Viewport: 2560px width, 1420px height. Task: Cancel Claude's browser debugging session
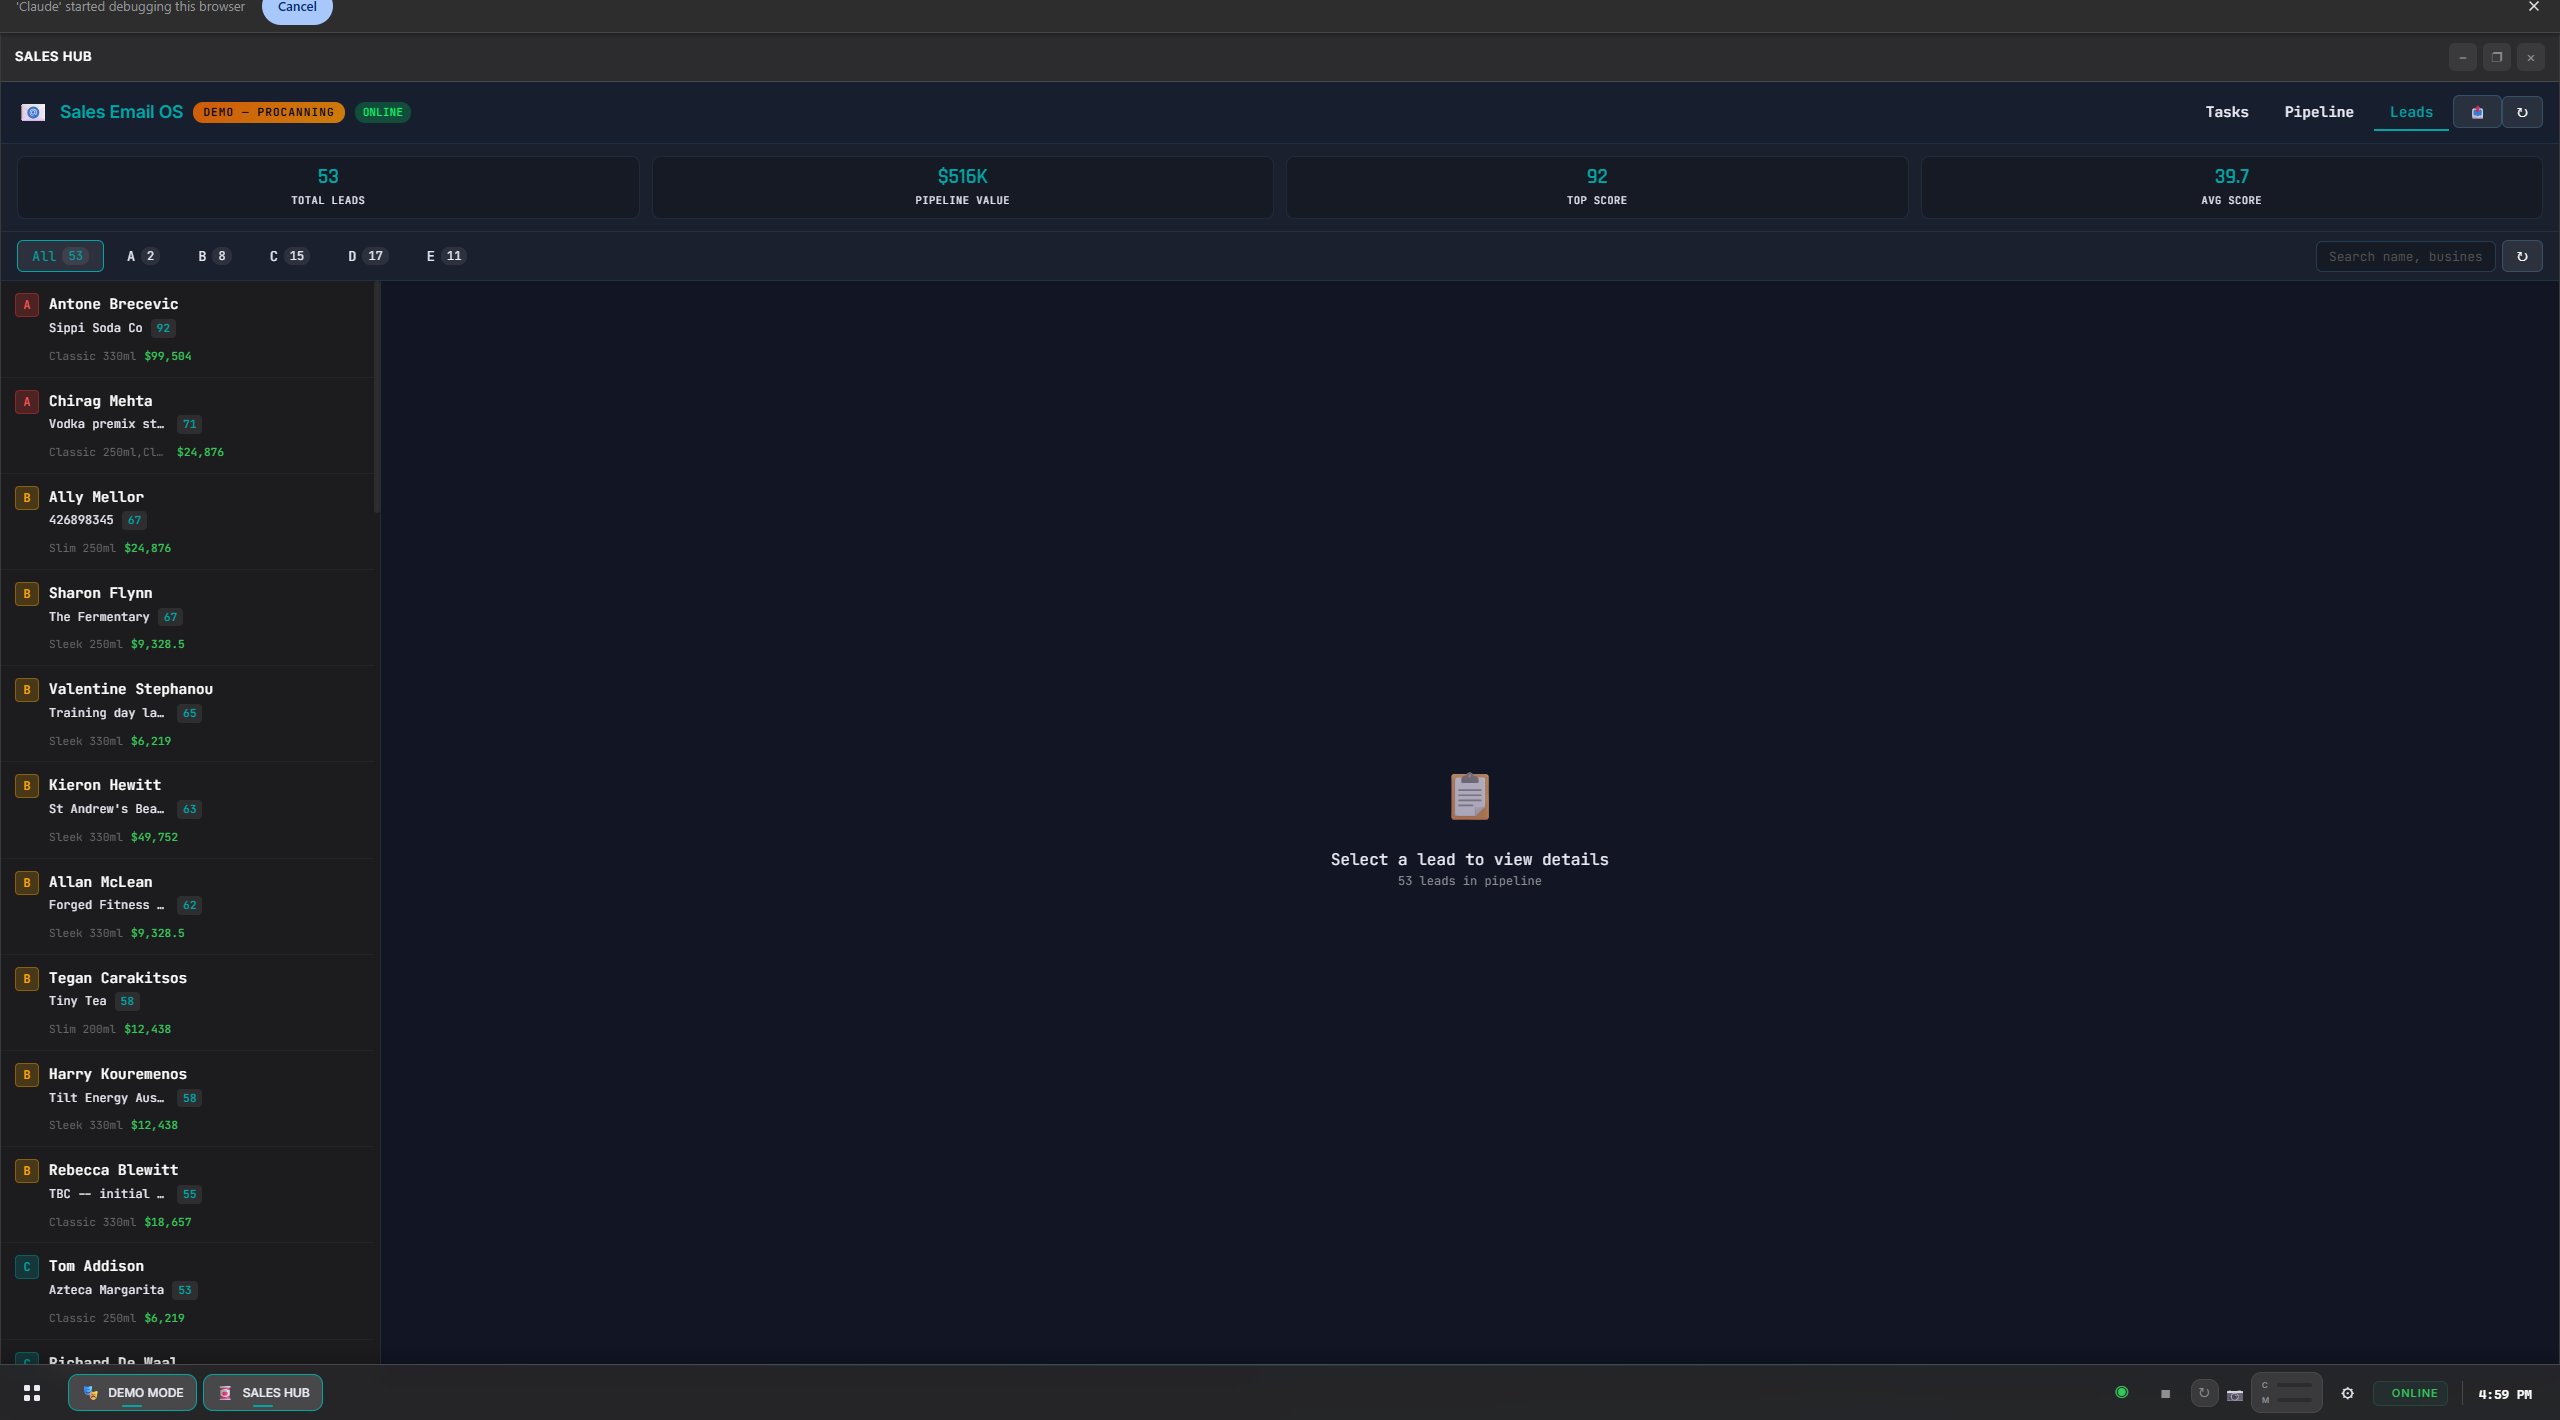[x=296, y=7]
